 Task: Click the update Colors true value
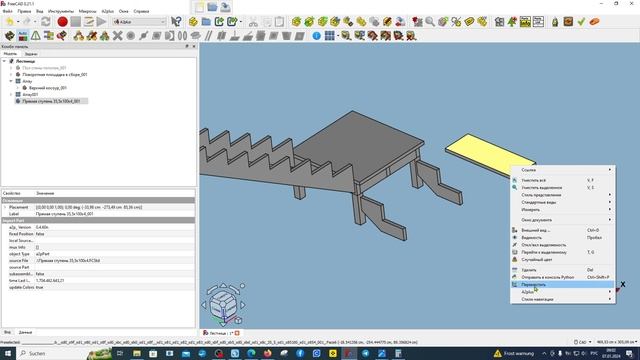pyautogui.click(x=39, y=287)
